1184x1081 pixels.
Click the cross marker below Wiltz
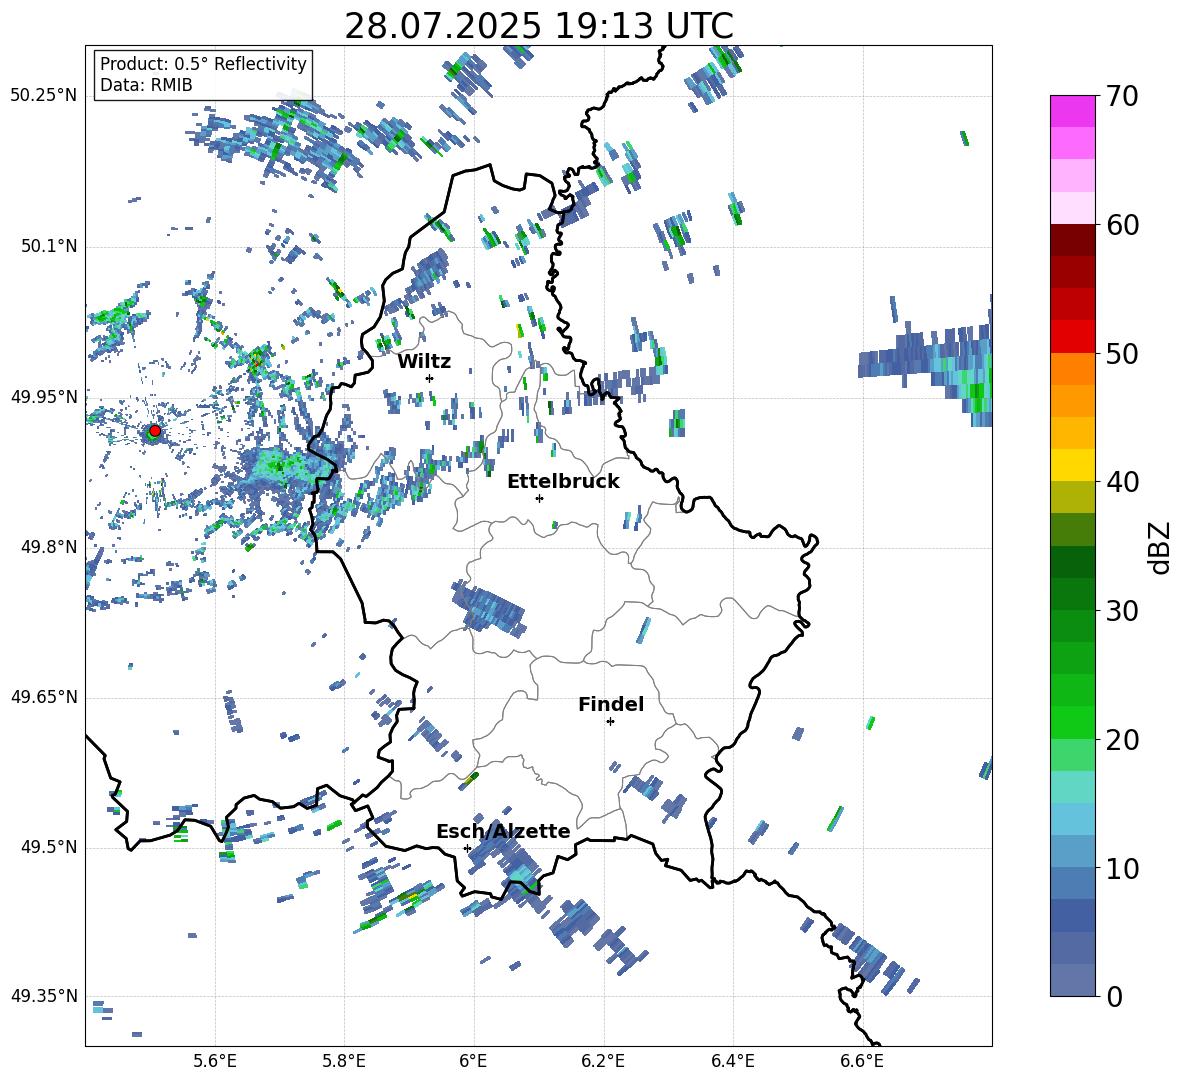(x=430, y=378)
